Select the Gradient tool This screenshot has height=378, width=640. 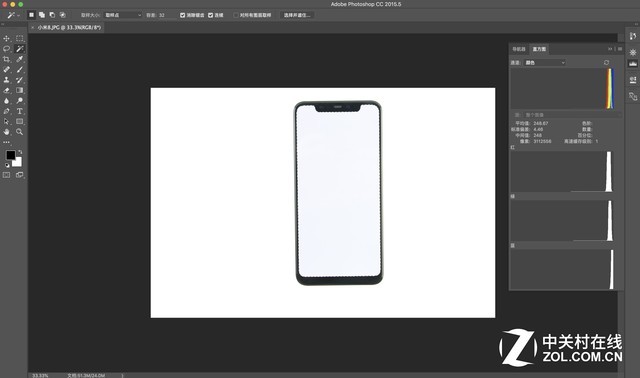(x=19, y=90)
